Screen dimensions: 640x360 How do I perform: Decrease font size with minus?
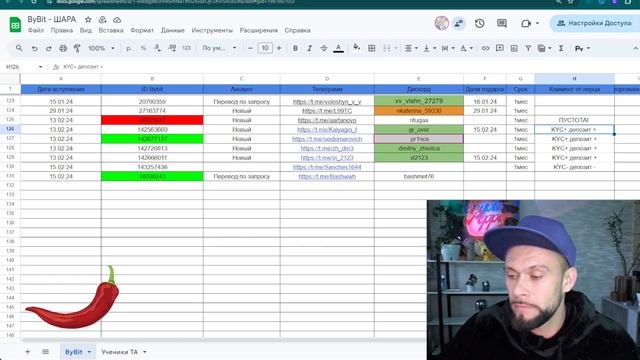pyautogui.click(x=250, y=48)
